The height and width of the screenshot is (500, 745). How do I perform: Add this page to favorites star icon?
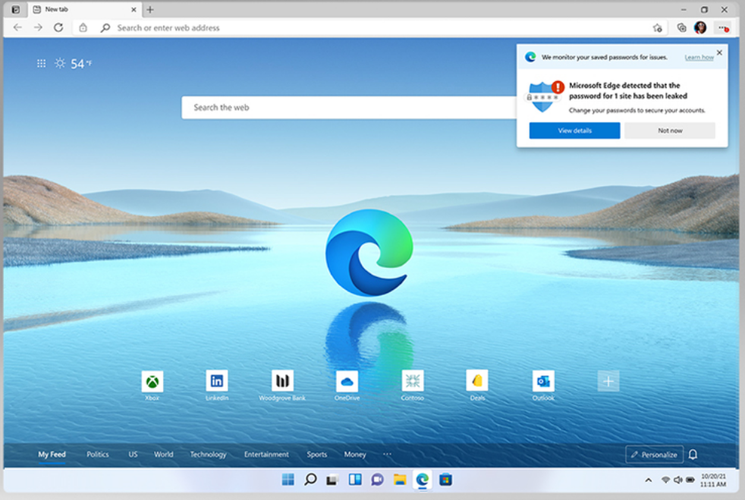point(658,28)
